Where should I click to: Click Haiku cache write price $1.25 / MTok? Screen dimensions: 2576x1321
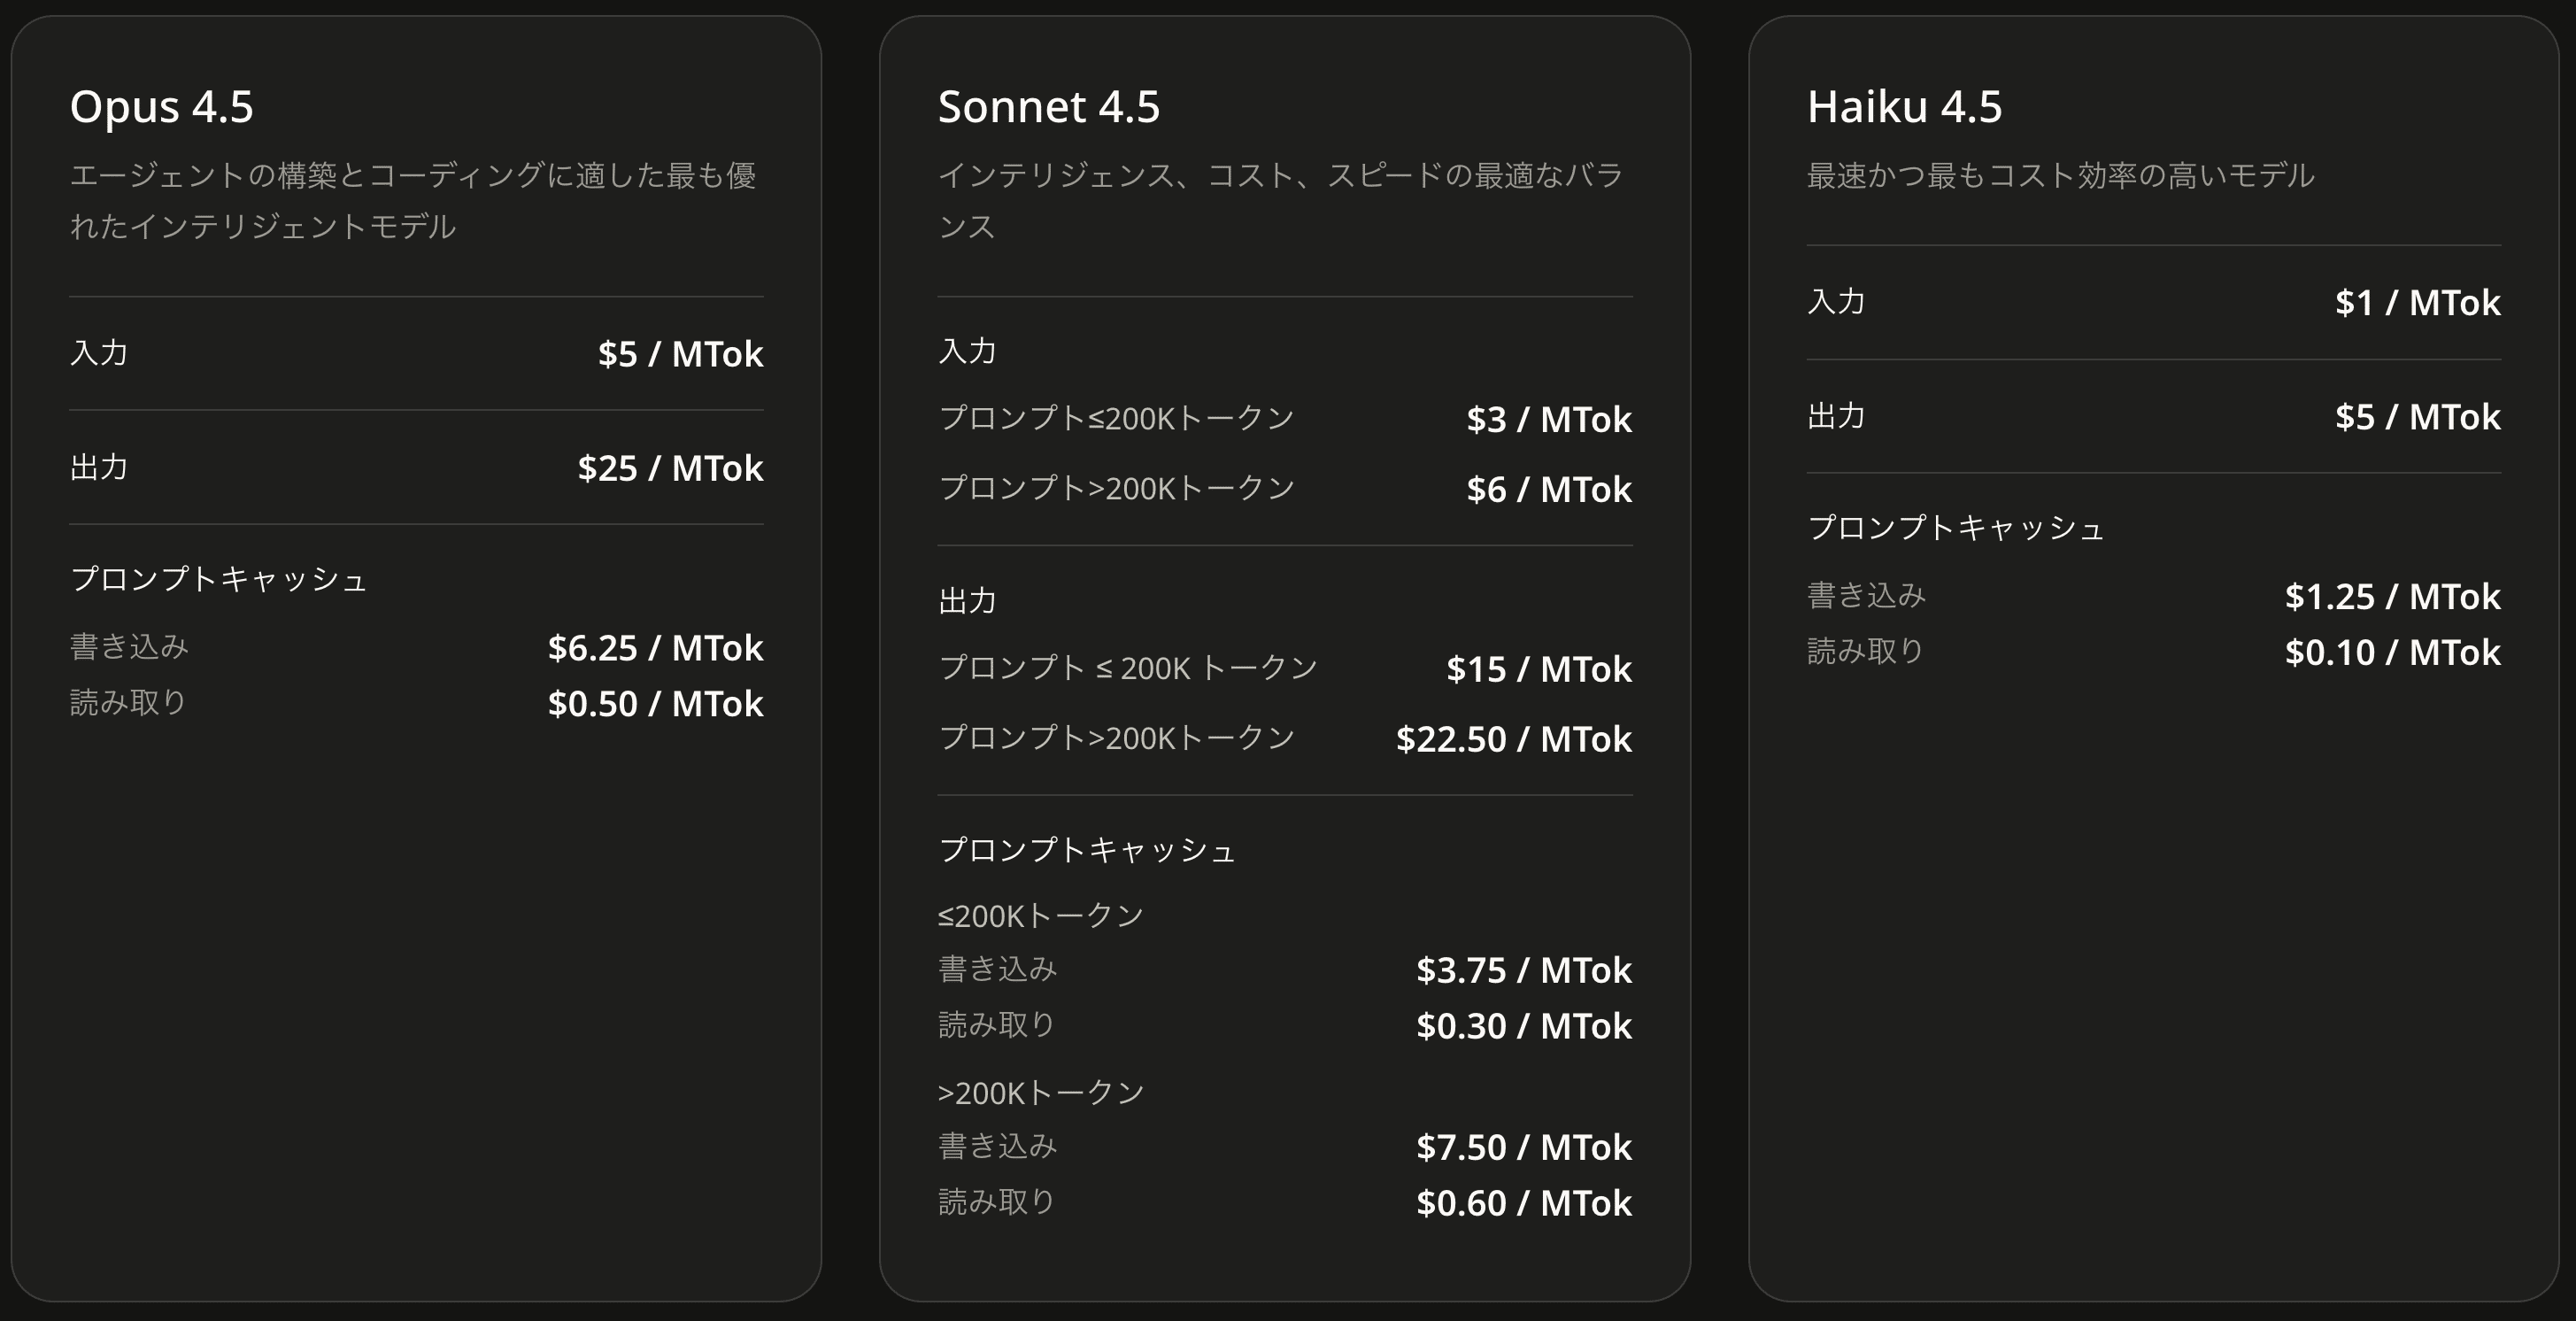[x=2392, y=596]
